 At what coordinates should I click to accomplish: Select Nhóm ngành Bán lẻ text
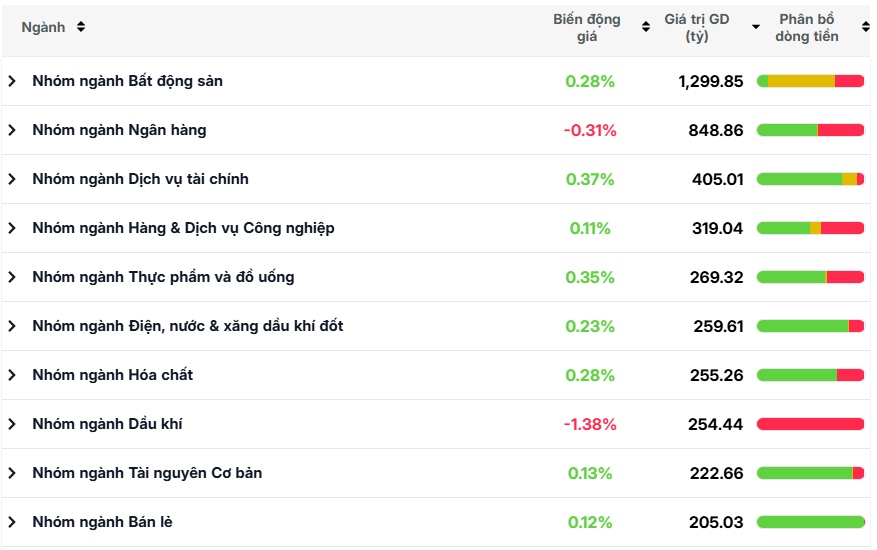coord(102,522)
